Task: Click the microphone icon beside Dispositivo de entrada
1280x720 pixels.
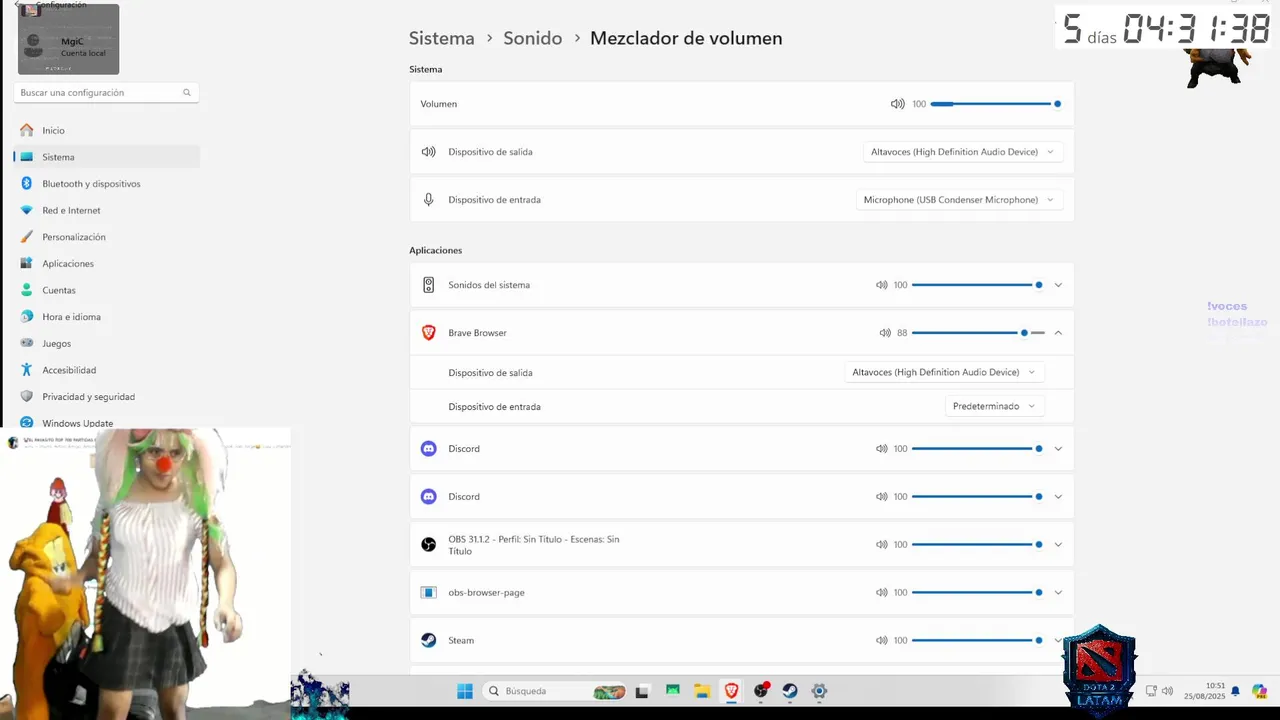Action: pos(428,200)
